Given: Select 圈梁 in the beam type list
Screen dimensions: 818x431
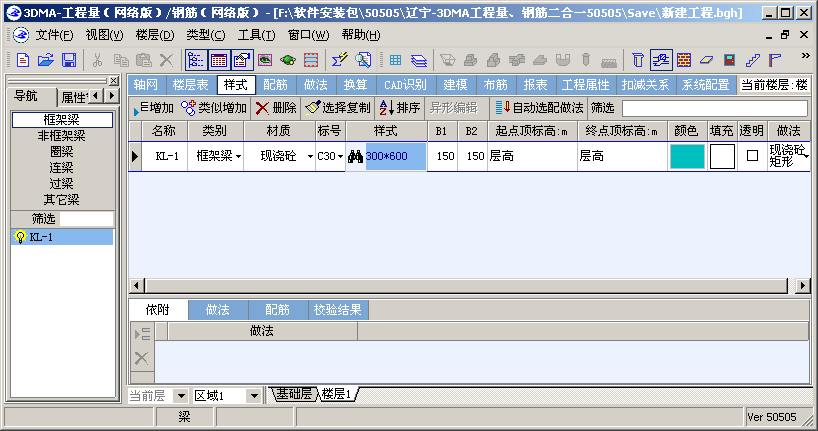Looking at the screenshot, I should click(x=62, y=152).
